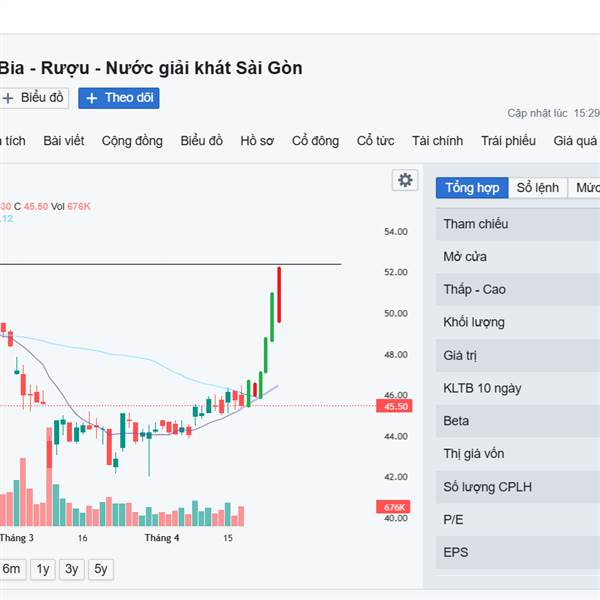Switch to the Tổng hợp tab
This screenshot has width=600, height=600.
click(472, 188)
